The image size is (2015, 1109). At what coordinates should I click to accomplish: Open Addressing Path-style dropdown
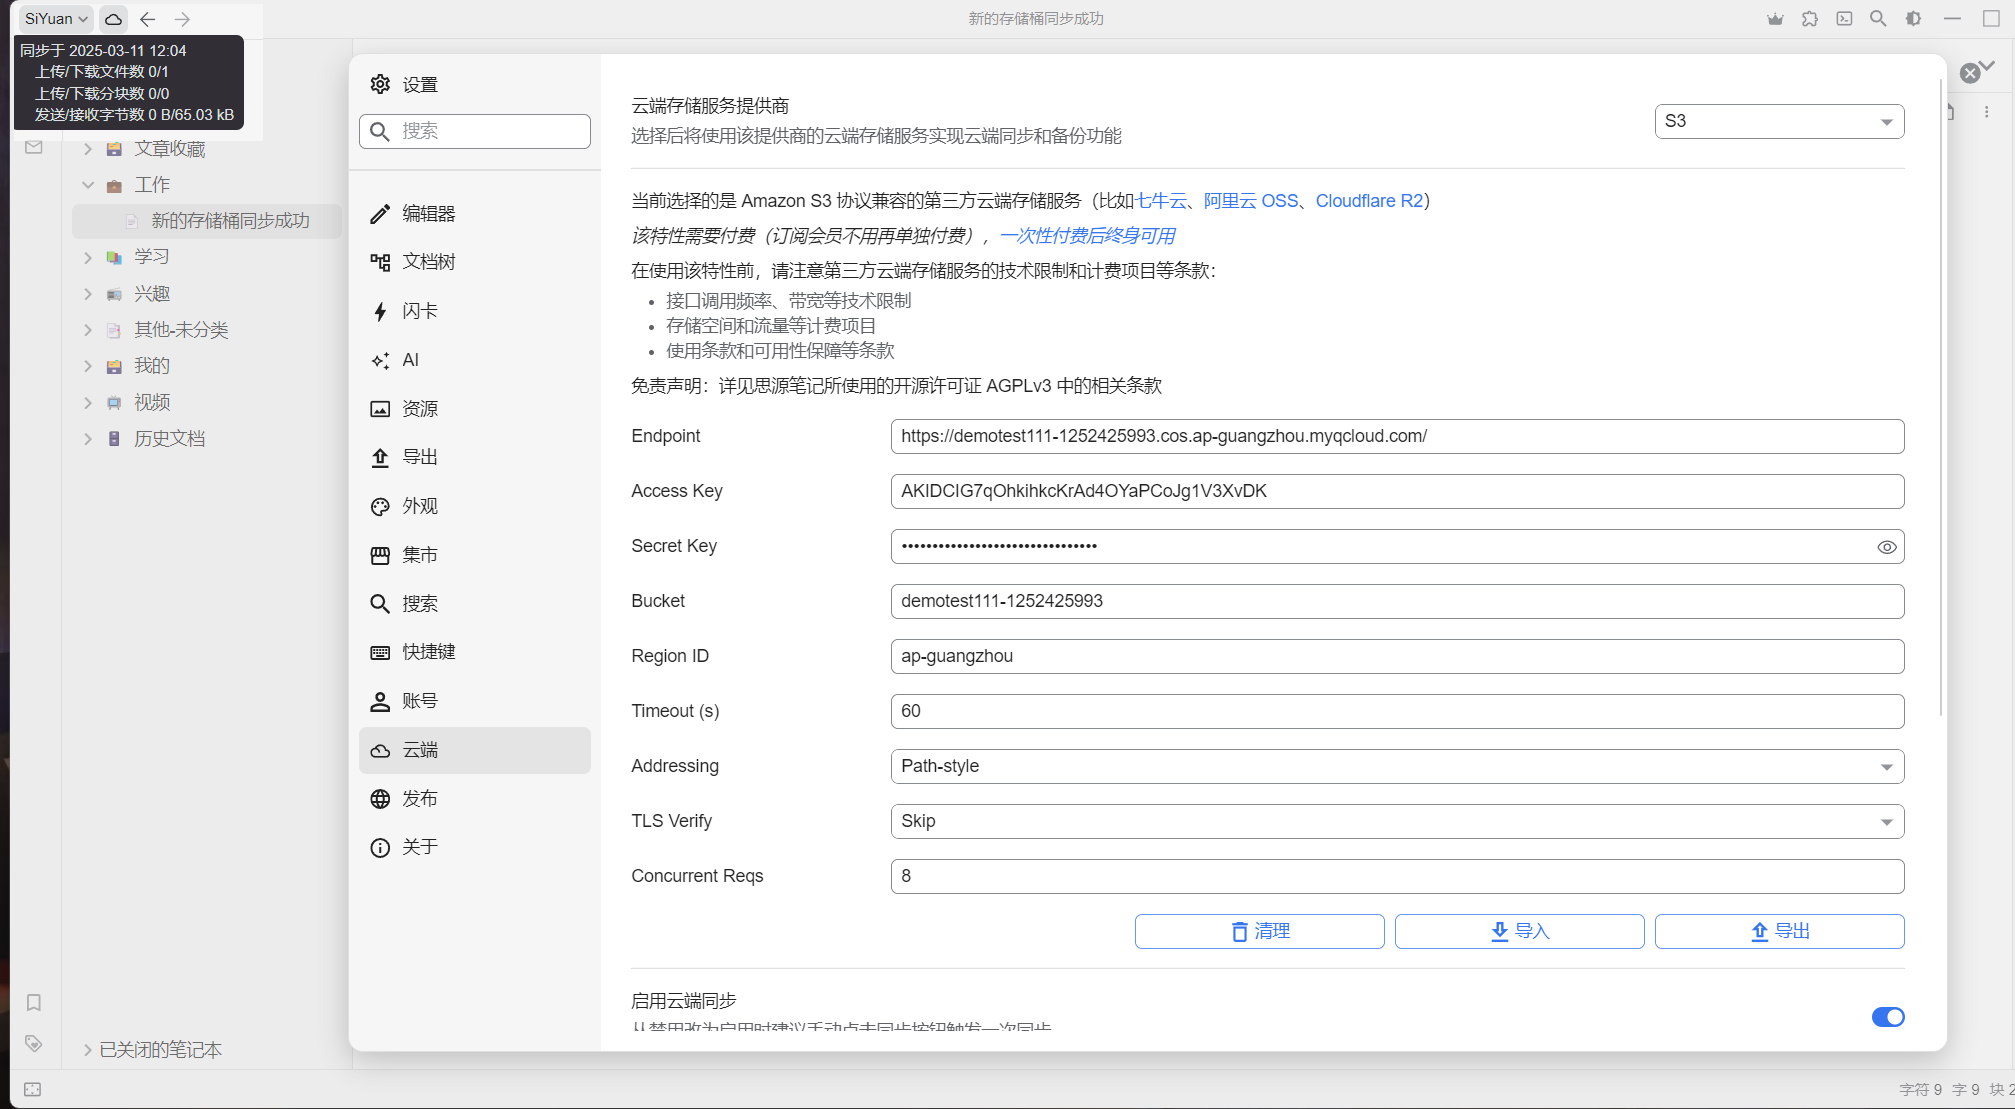[x=1396, y=766]
